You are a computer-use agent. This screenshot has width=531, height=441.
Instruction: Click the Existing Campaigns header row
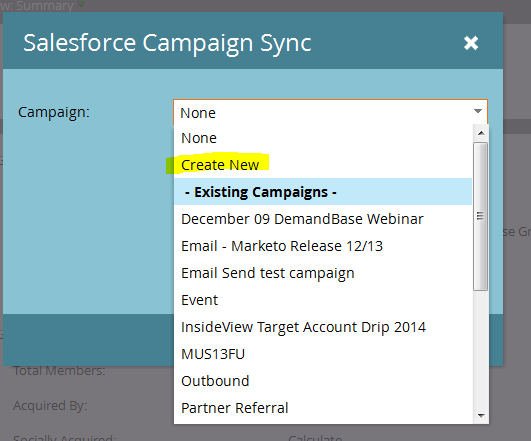point(323,192)
